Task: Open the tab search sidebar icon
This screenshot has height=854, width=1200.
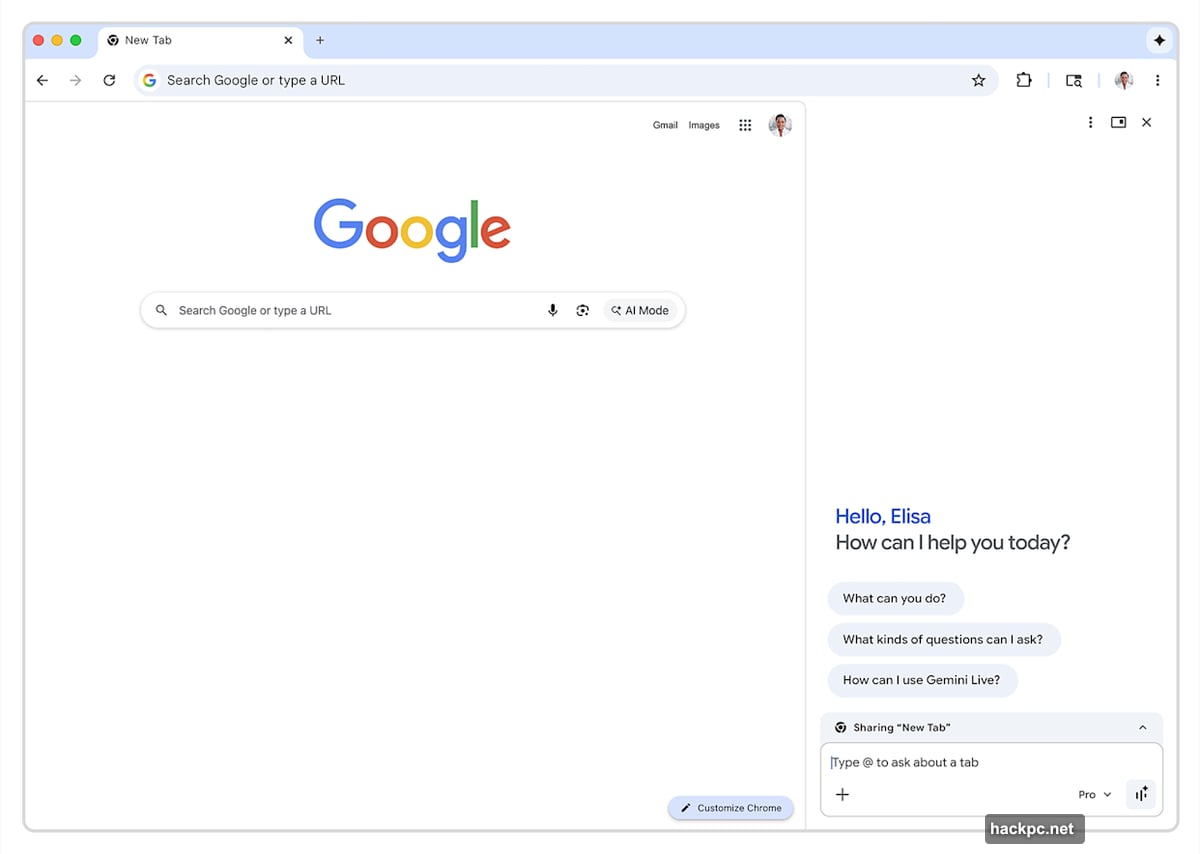Action: click(1074, 80)
